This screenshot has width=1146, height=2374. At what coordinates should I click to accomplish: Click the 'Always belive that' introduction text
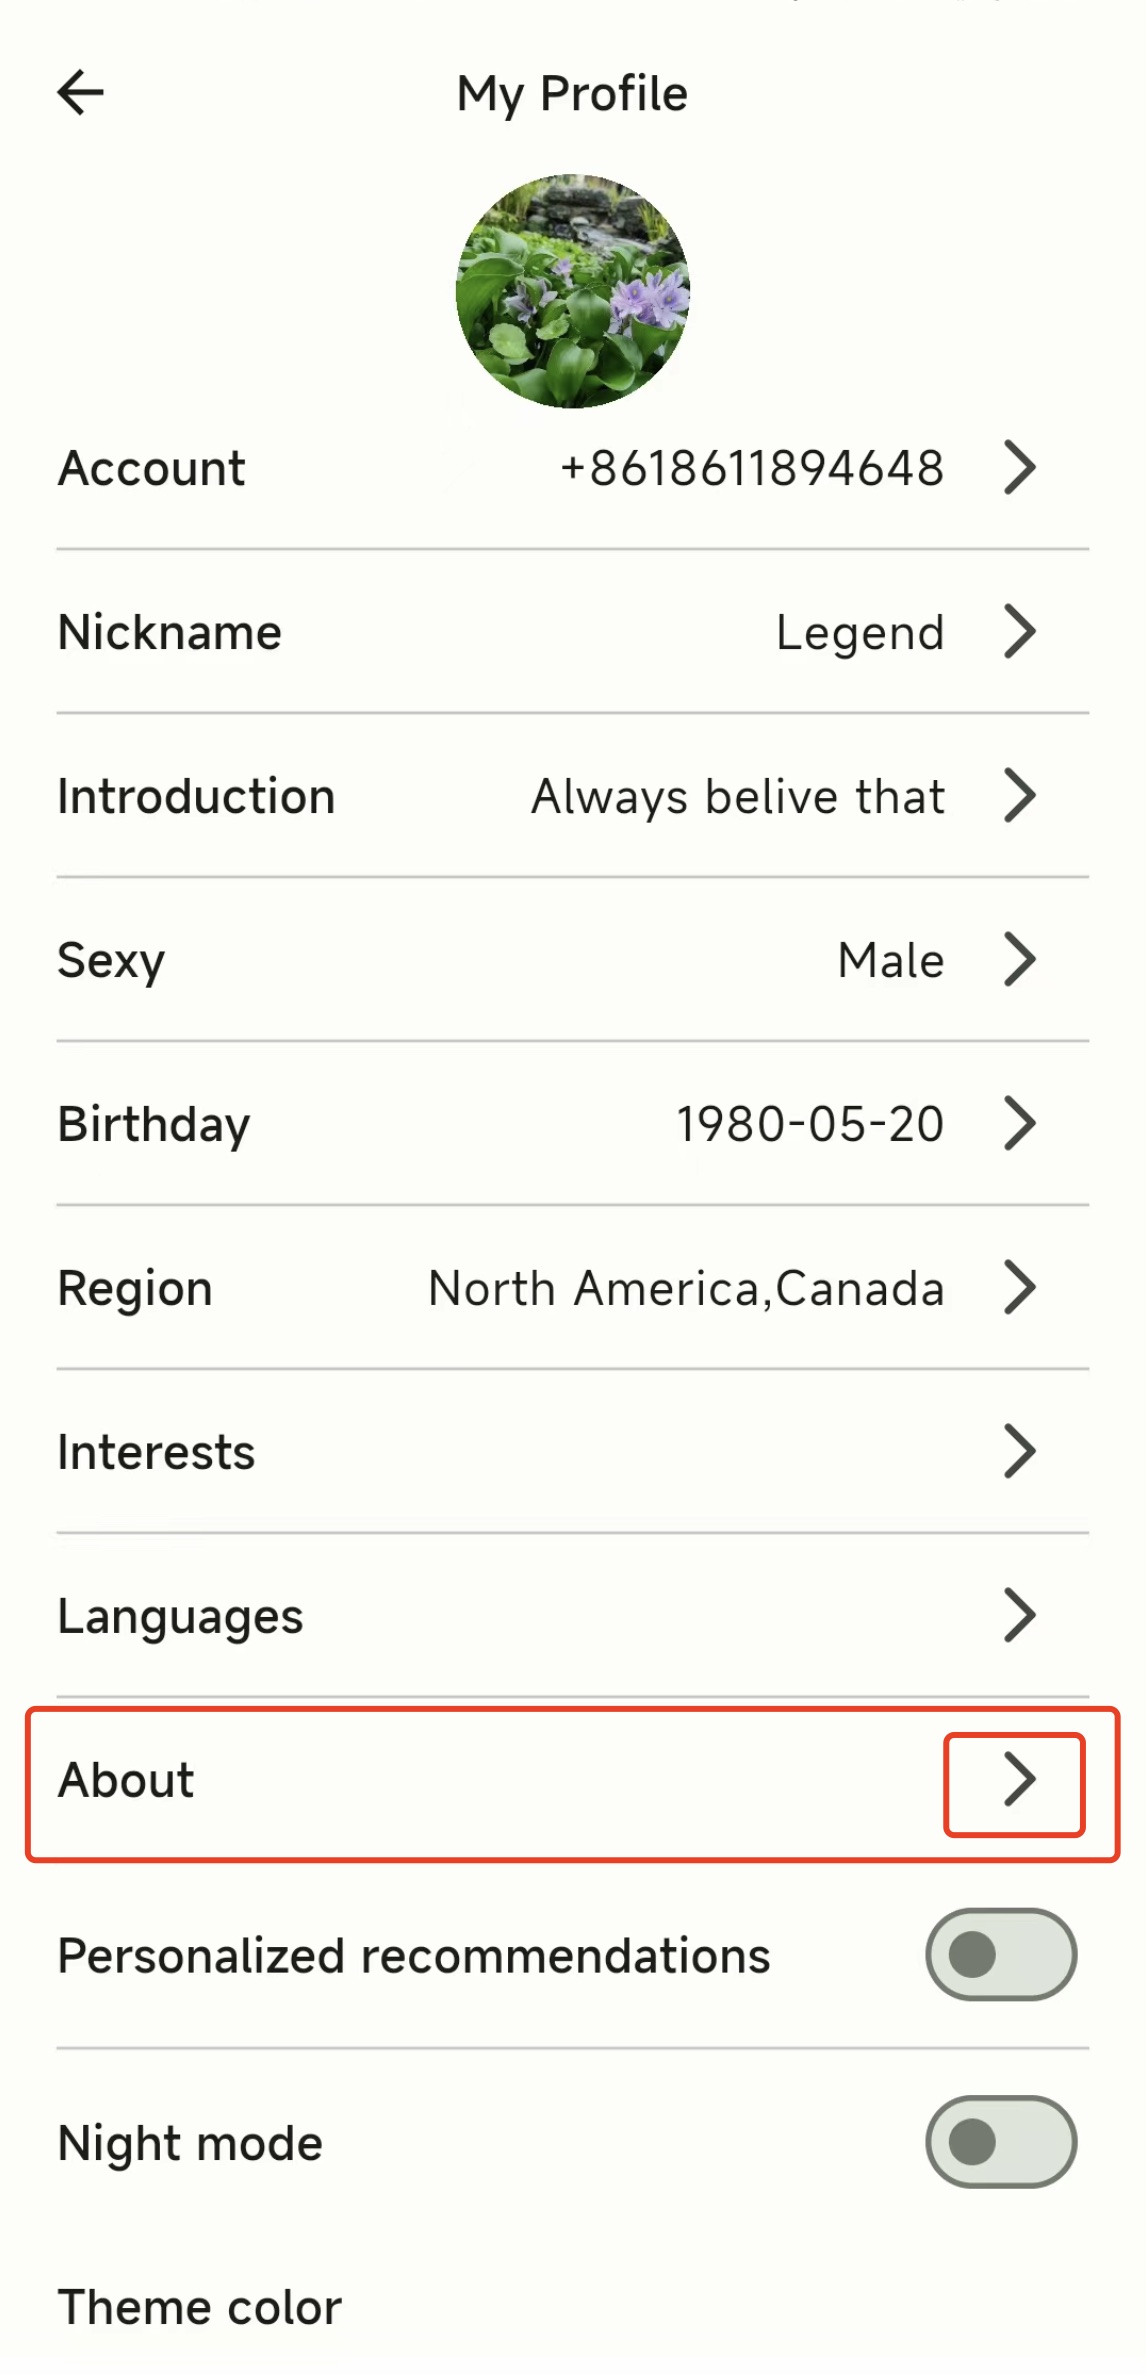point(738,796)
